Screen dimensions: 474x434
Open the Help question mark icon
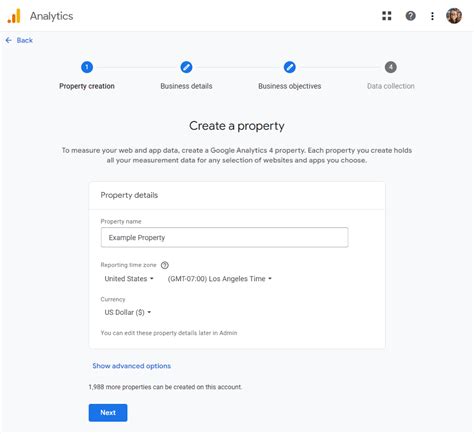tap(410, 16)
